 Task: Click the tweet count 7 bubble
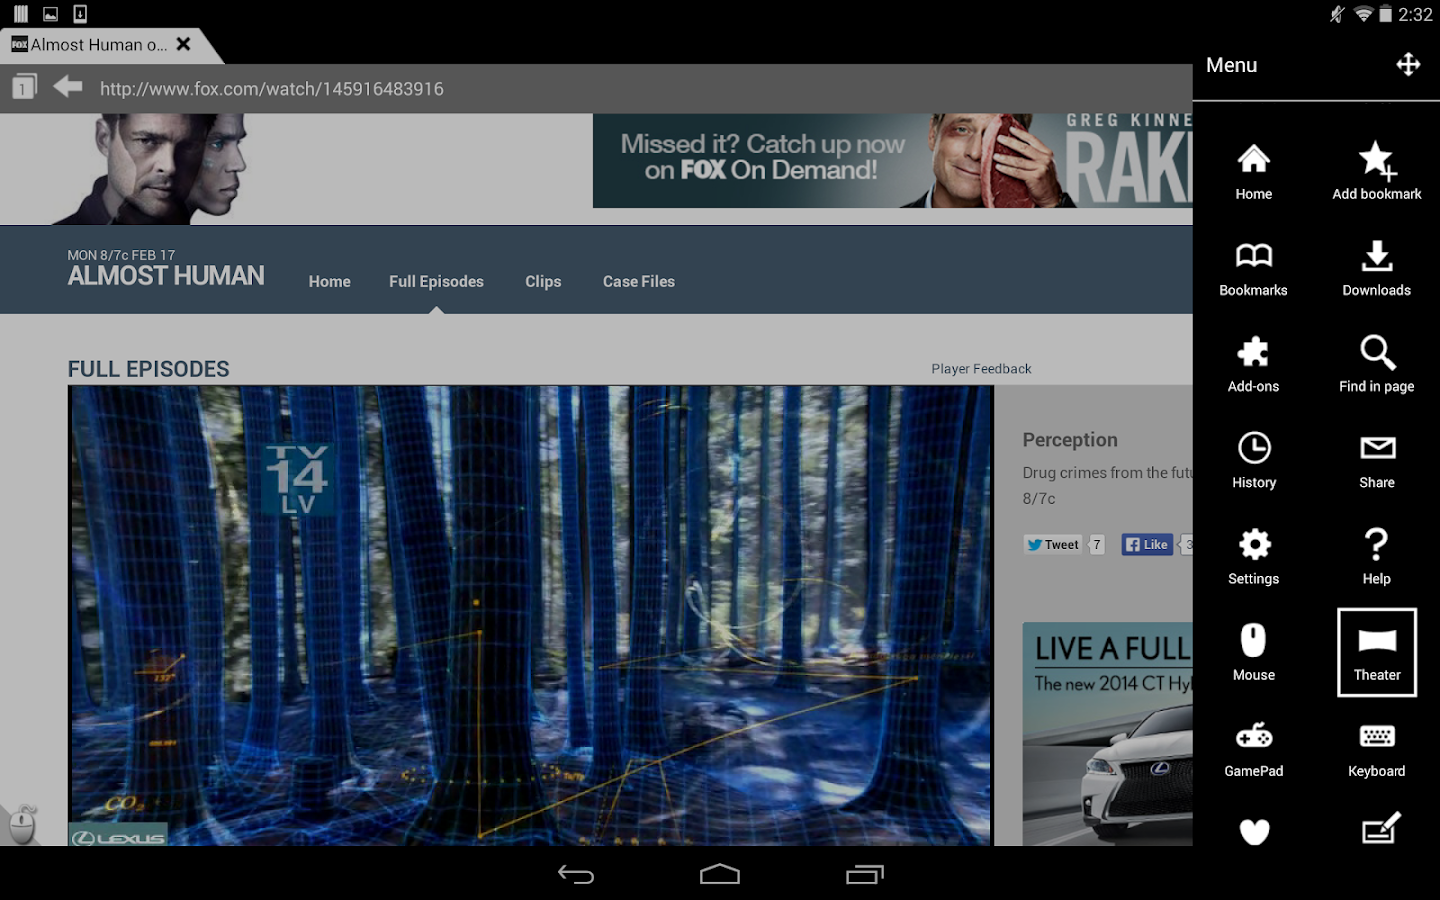[1097, 545]
